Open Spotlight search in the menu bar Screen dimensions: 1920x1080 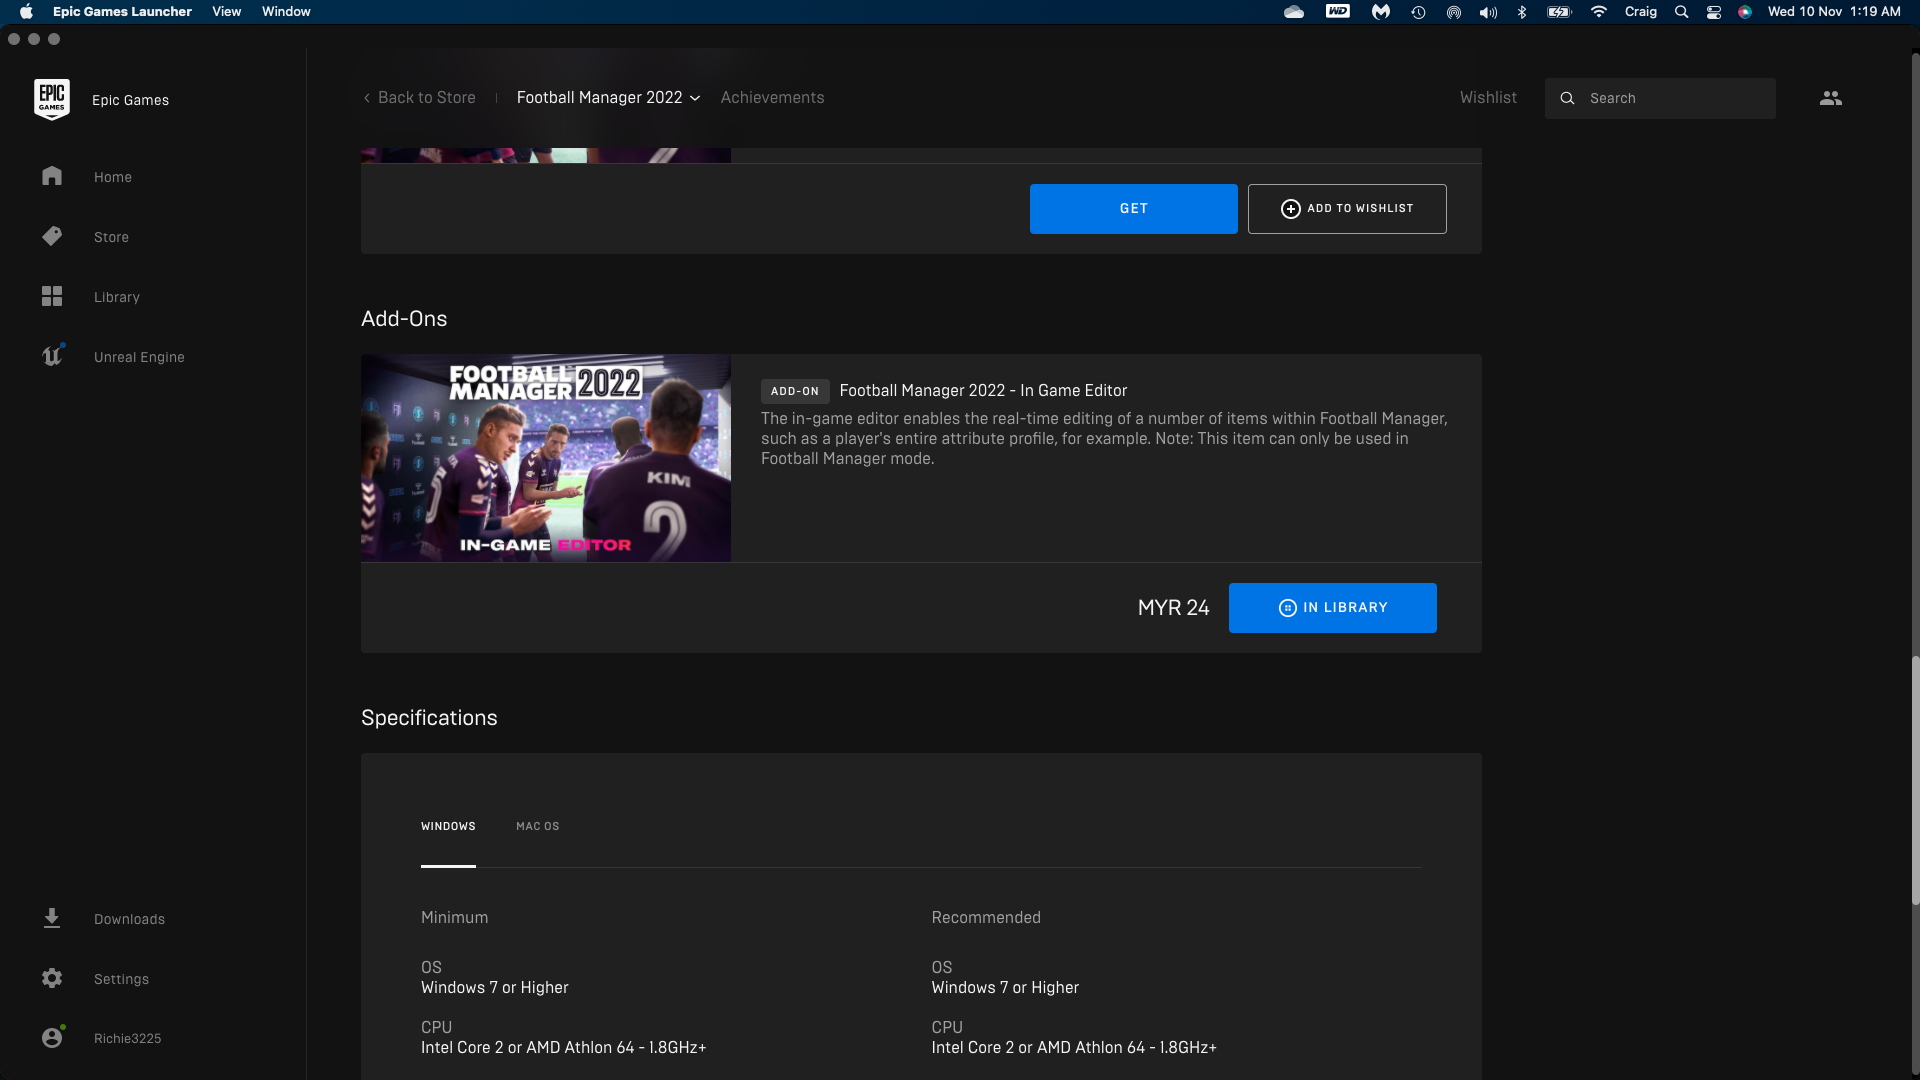tap(1681, 12)
